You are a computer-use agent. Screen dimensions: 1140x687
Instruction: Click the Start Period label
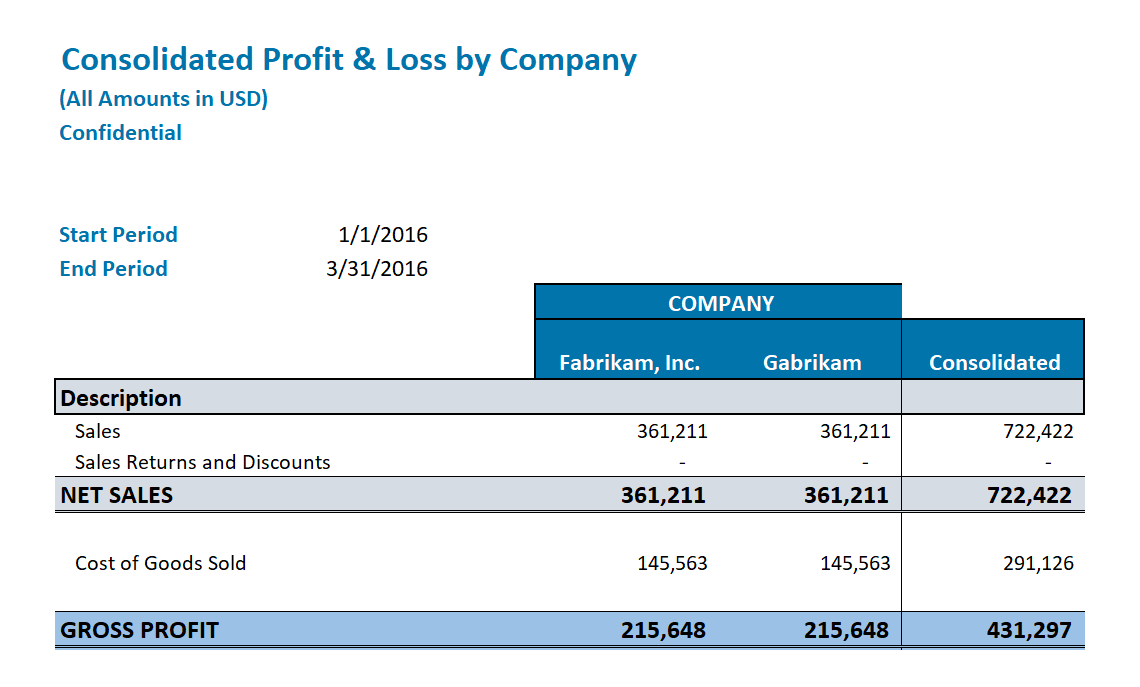click(x=119, y=234)
